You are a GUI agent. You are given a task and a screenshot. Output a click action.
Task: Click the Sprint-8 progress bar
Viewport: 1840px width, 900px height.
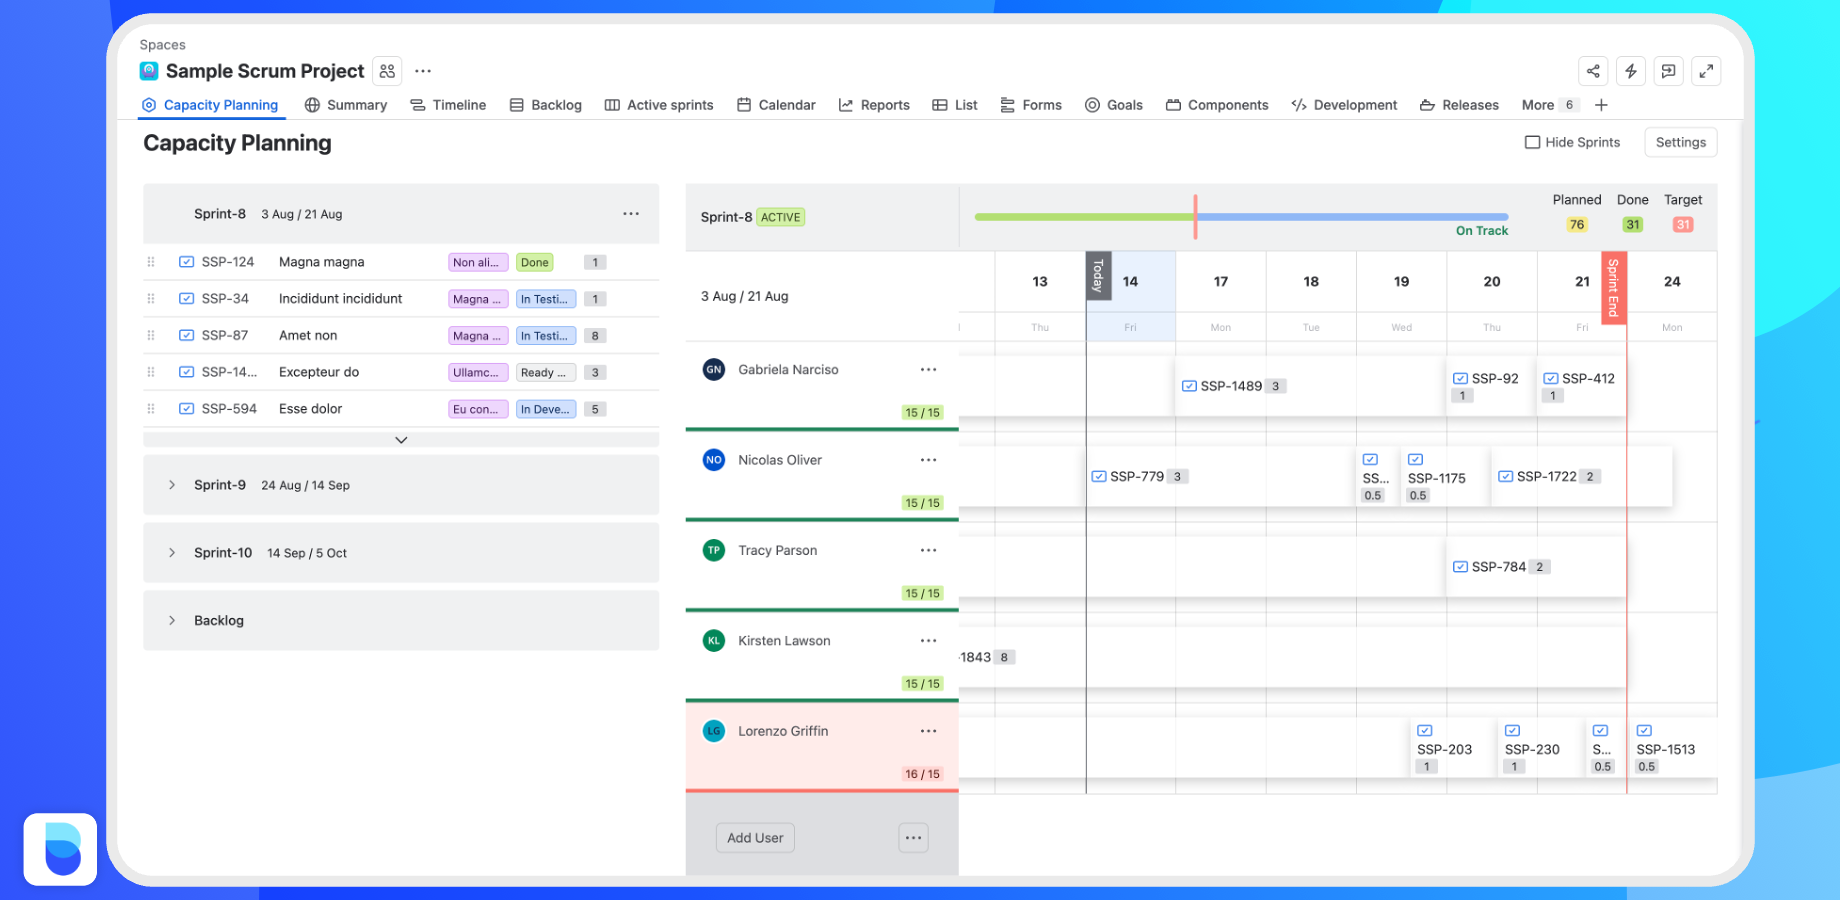pos(1241,217)
